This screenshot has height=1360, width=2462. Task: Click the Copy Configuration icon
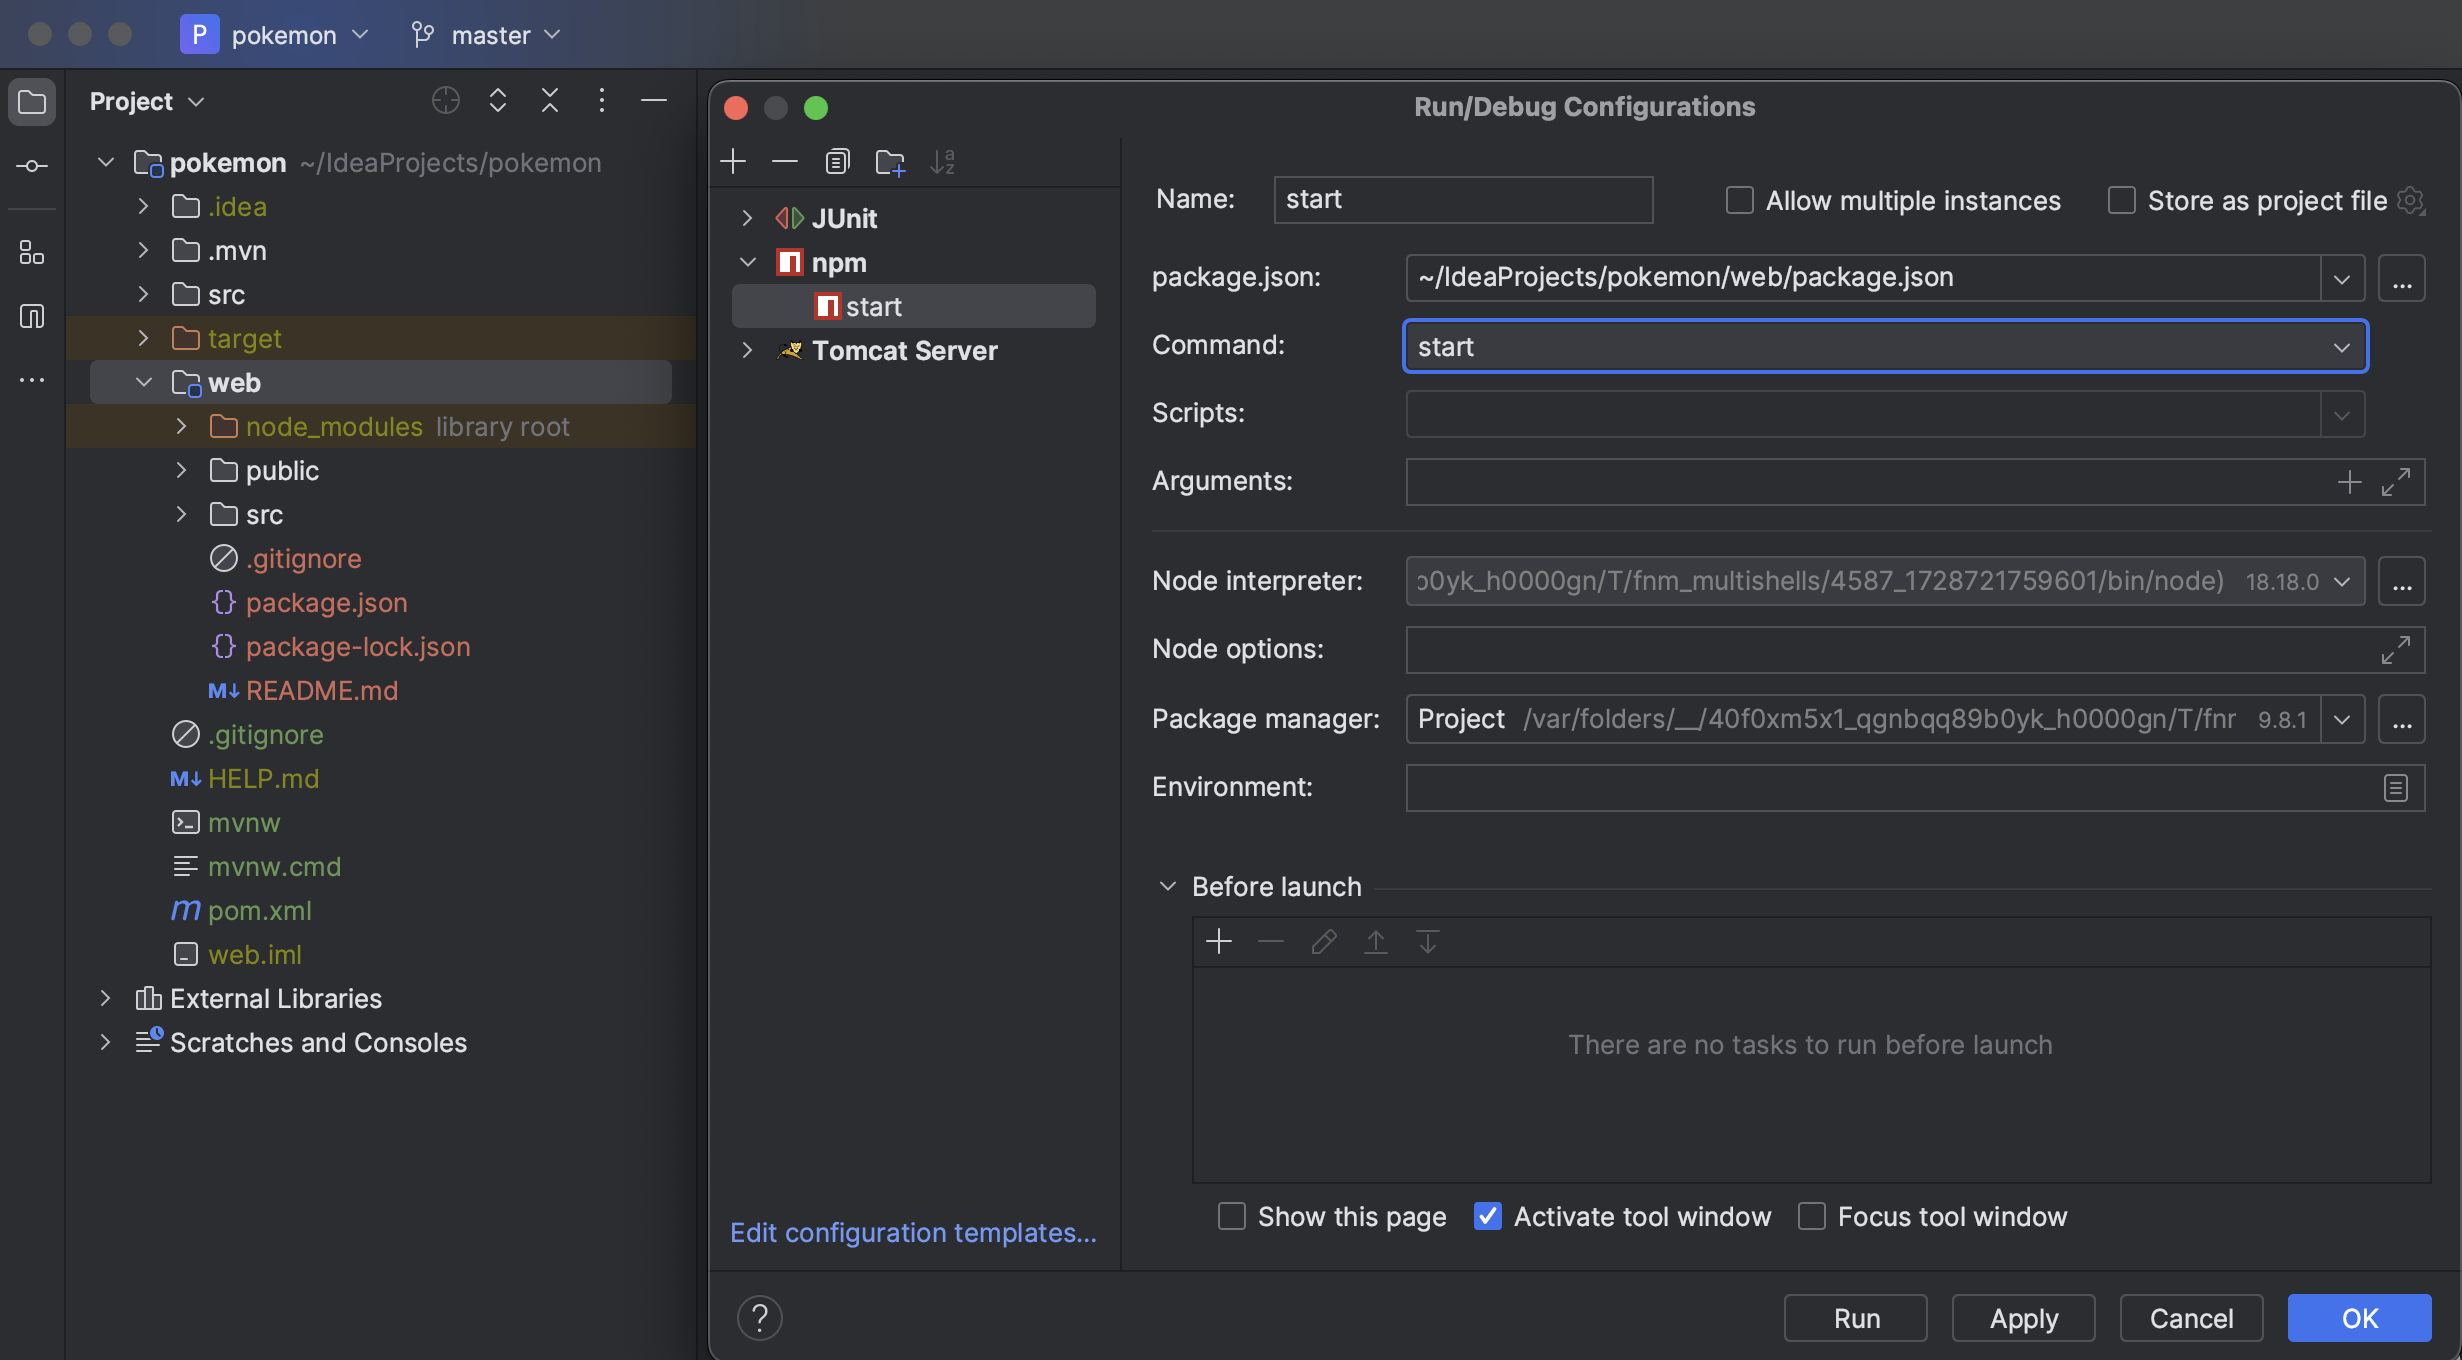(x=837, y=161)
